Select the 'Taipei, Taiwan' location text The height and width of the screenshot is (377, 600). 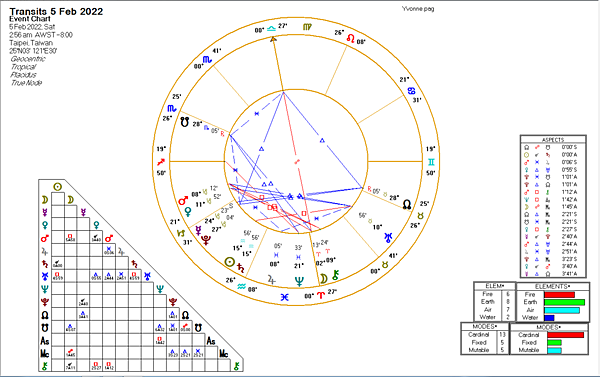point(31,43)
